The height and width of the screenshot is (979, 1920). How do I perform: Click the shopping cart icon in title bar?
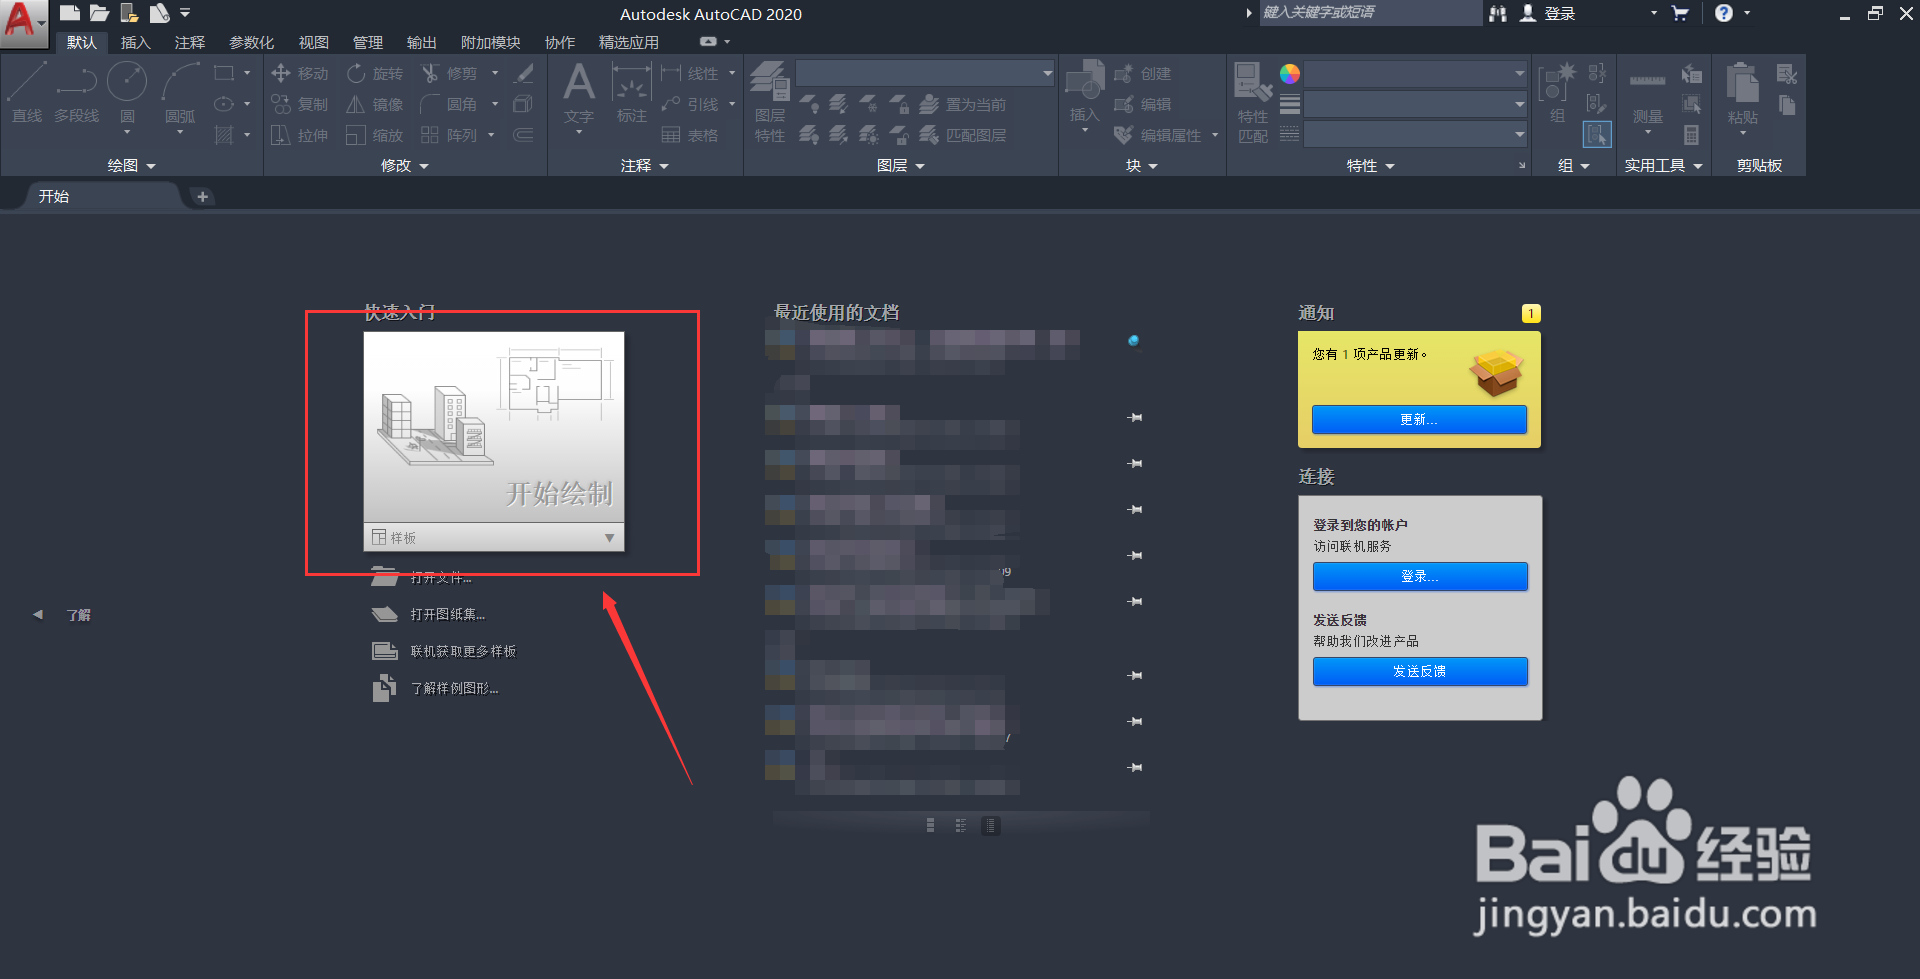click(x=1680, y=13)
